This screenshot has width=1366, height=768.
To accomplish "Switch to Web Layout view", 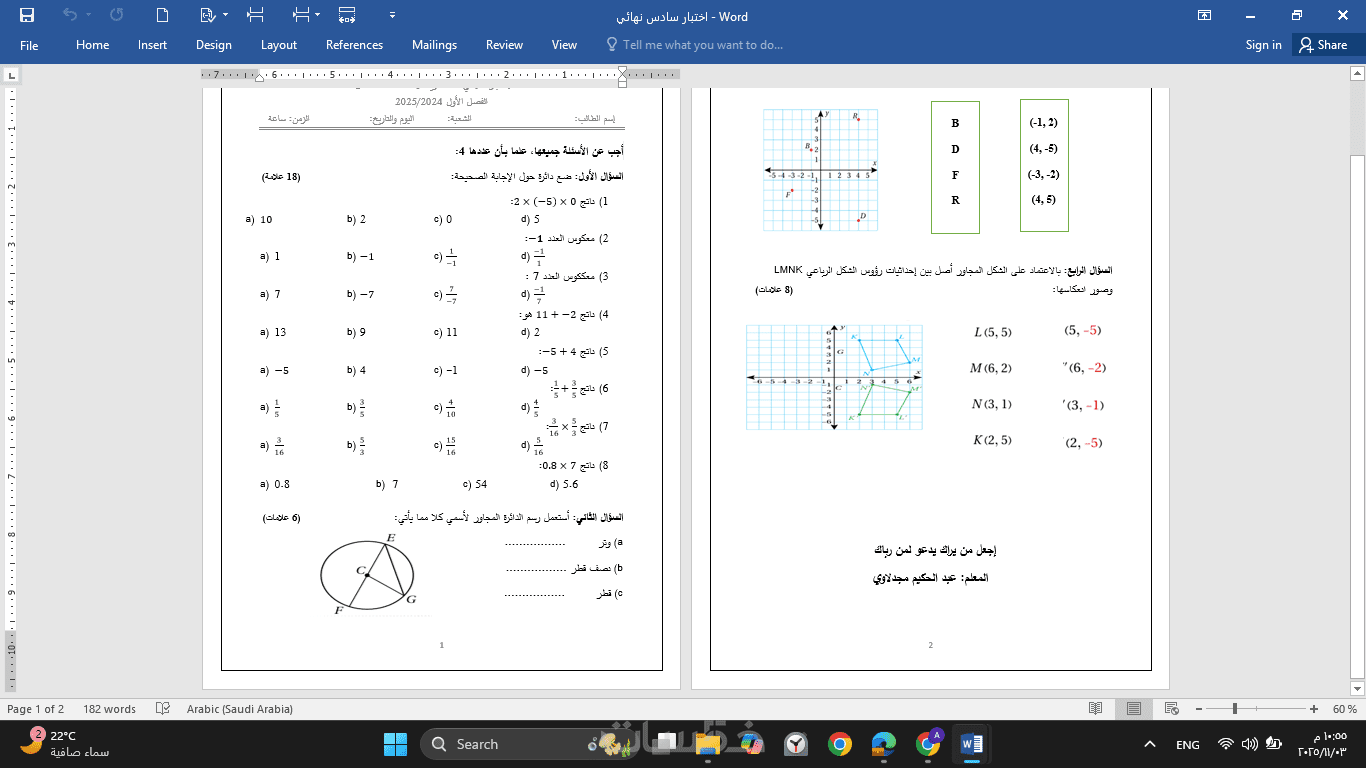I will click(1172, 709).
